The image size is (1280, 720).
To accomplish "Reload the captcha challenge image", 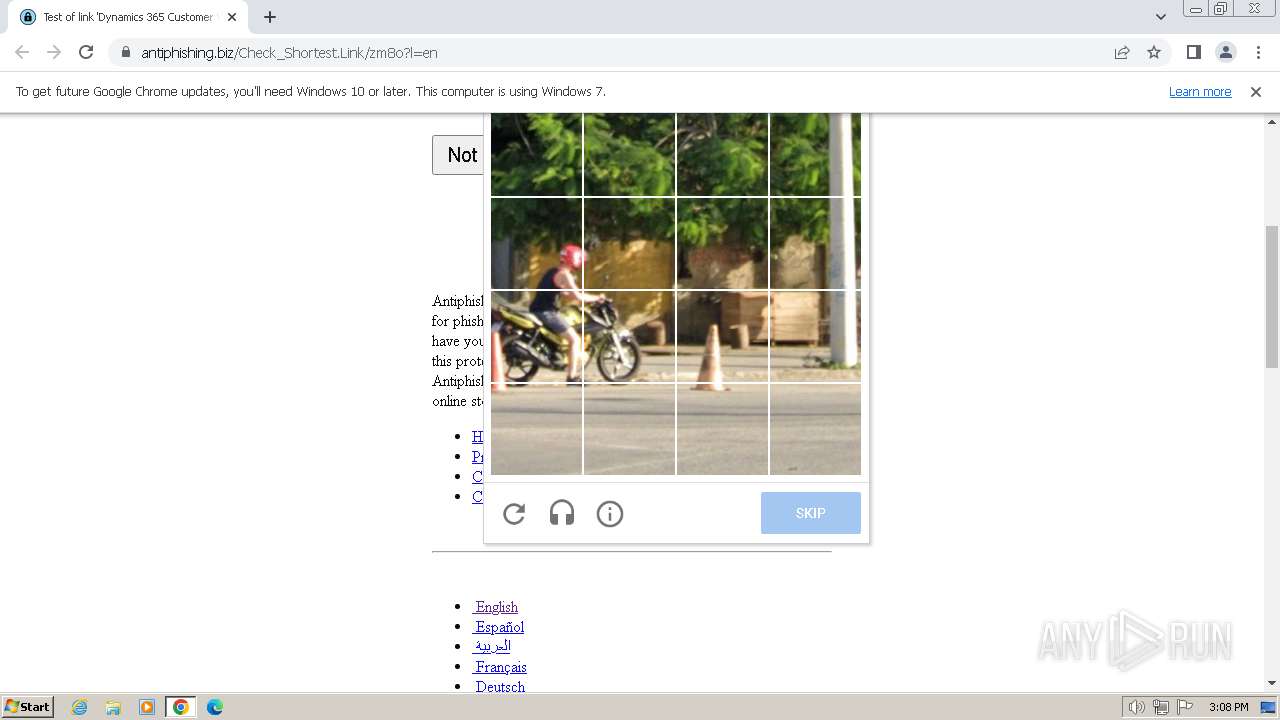I will (514, 514).
